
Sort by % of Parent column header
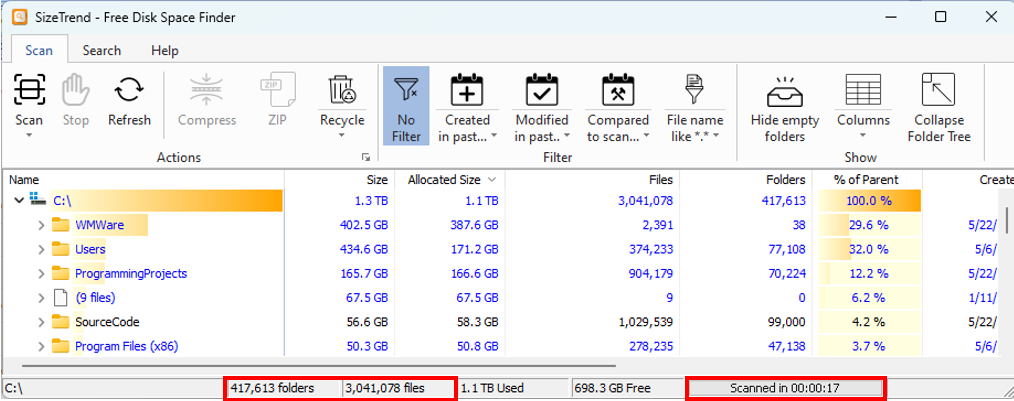click(x=867, y=180)
